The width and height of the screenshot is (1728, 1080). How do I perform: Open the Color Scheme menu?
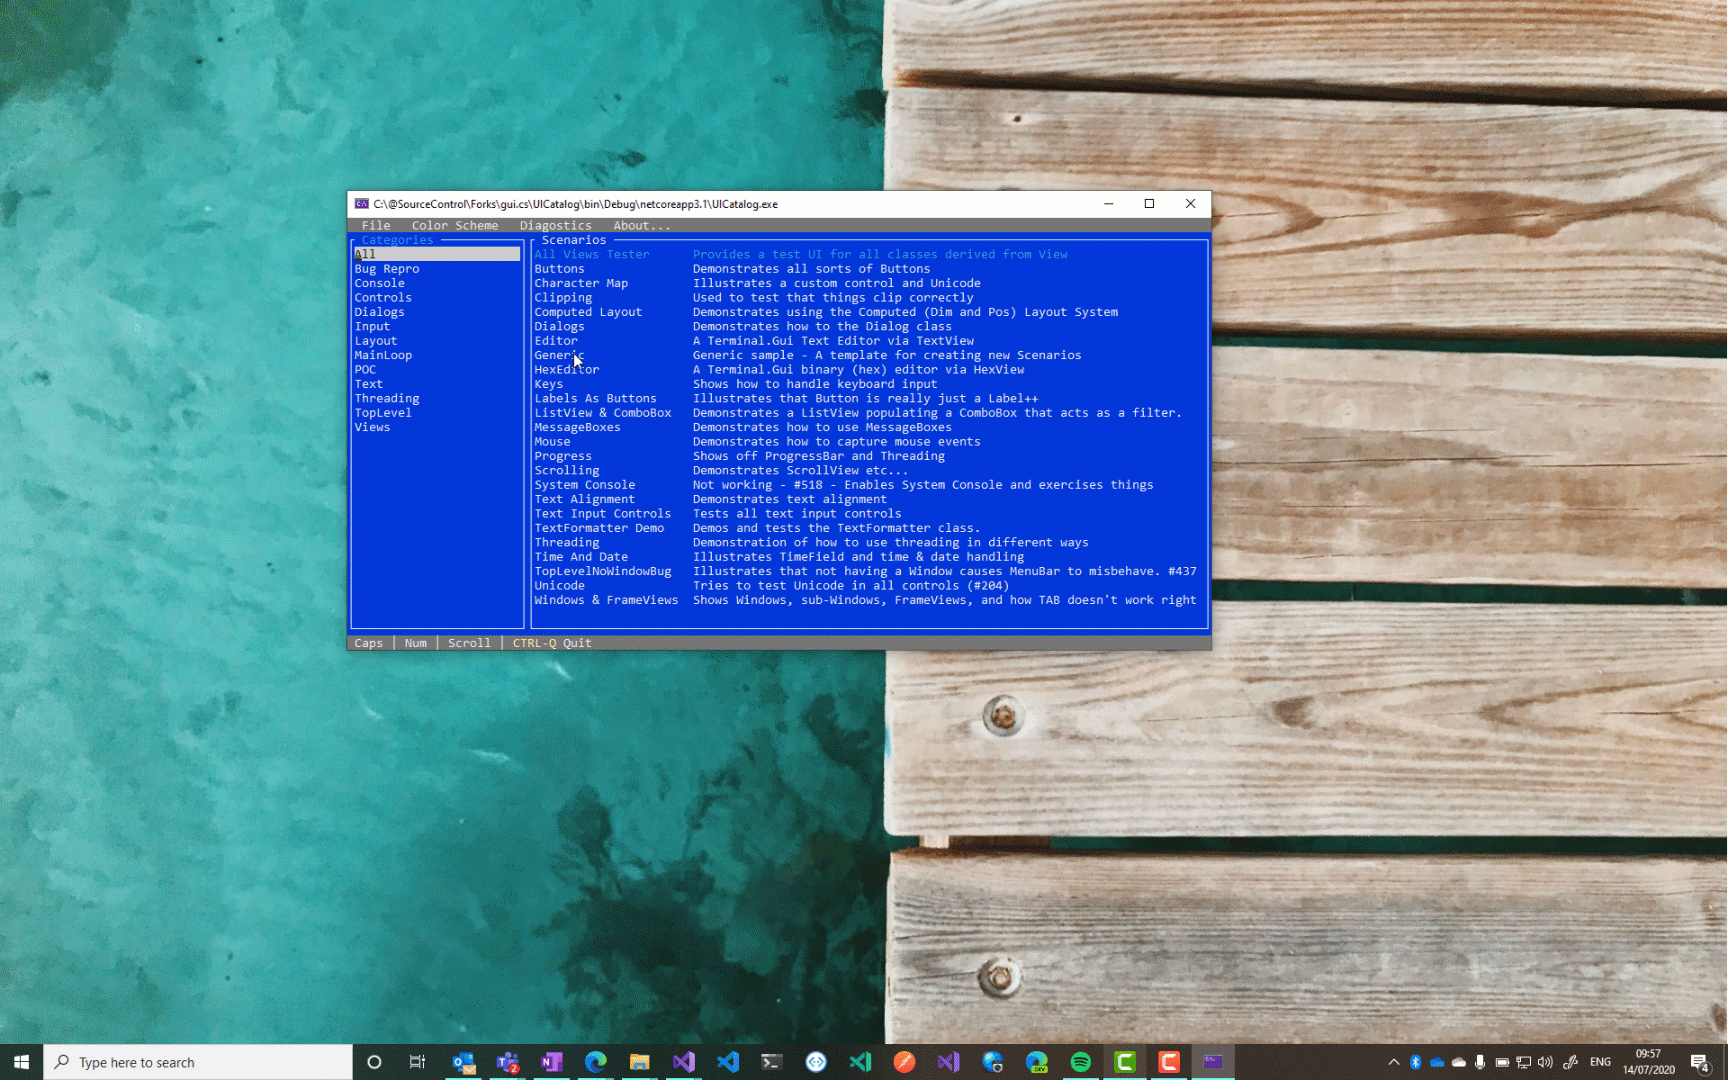coord(455,226)
